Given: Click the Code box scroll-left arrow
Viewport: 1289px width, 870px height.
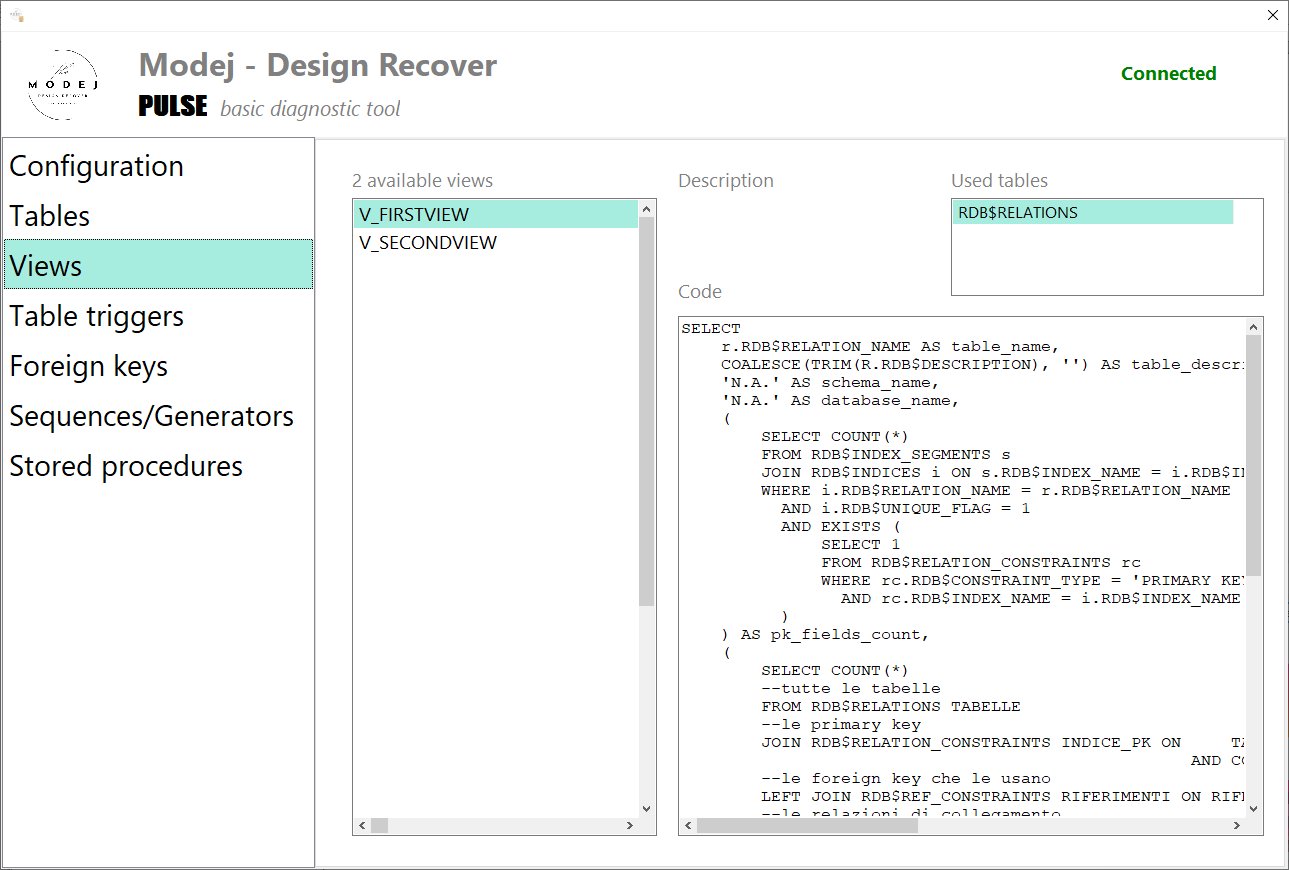Looking at the screenshot, I should 688,826.
